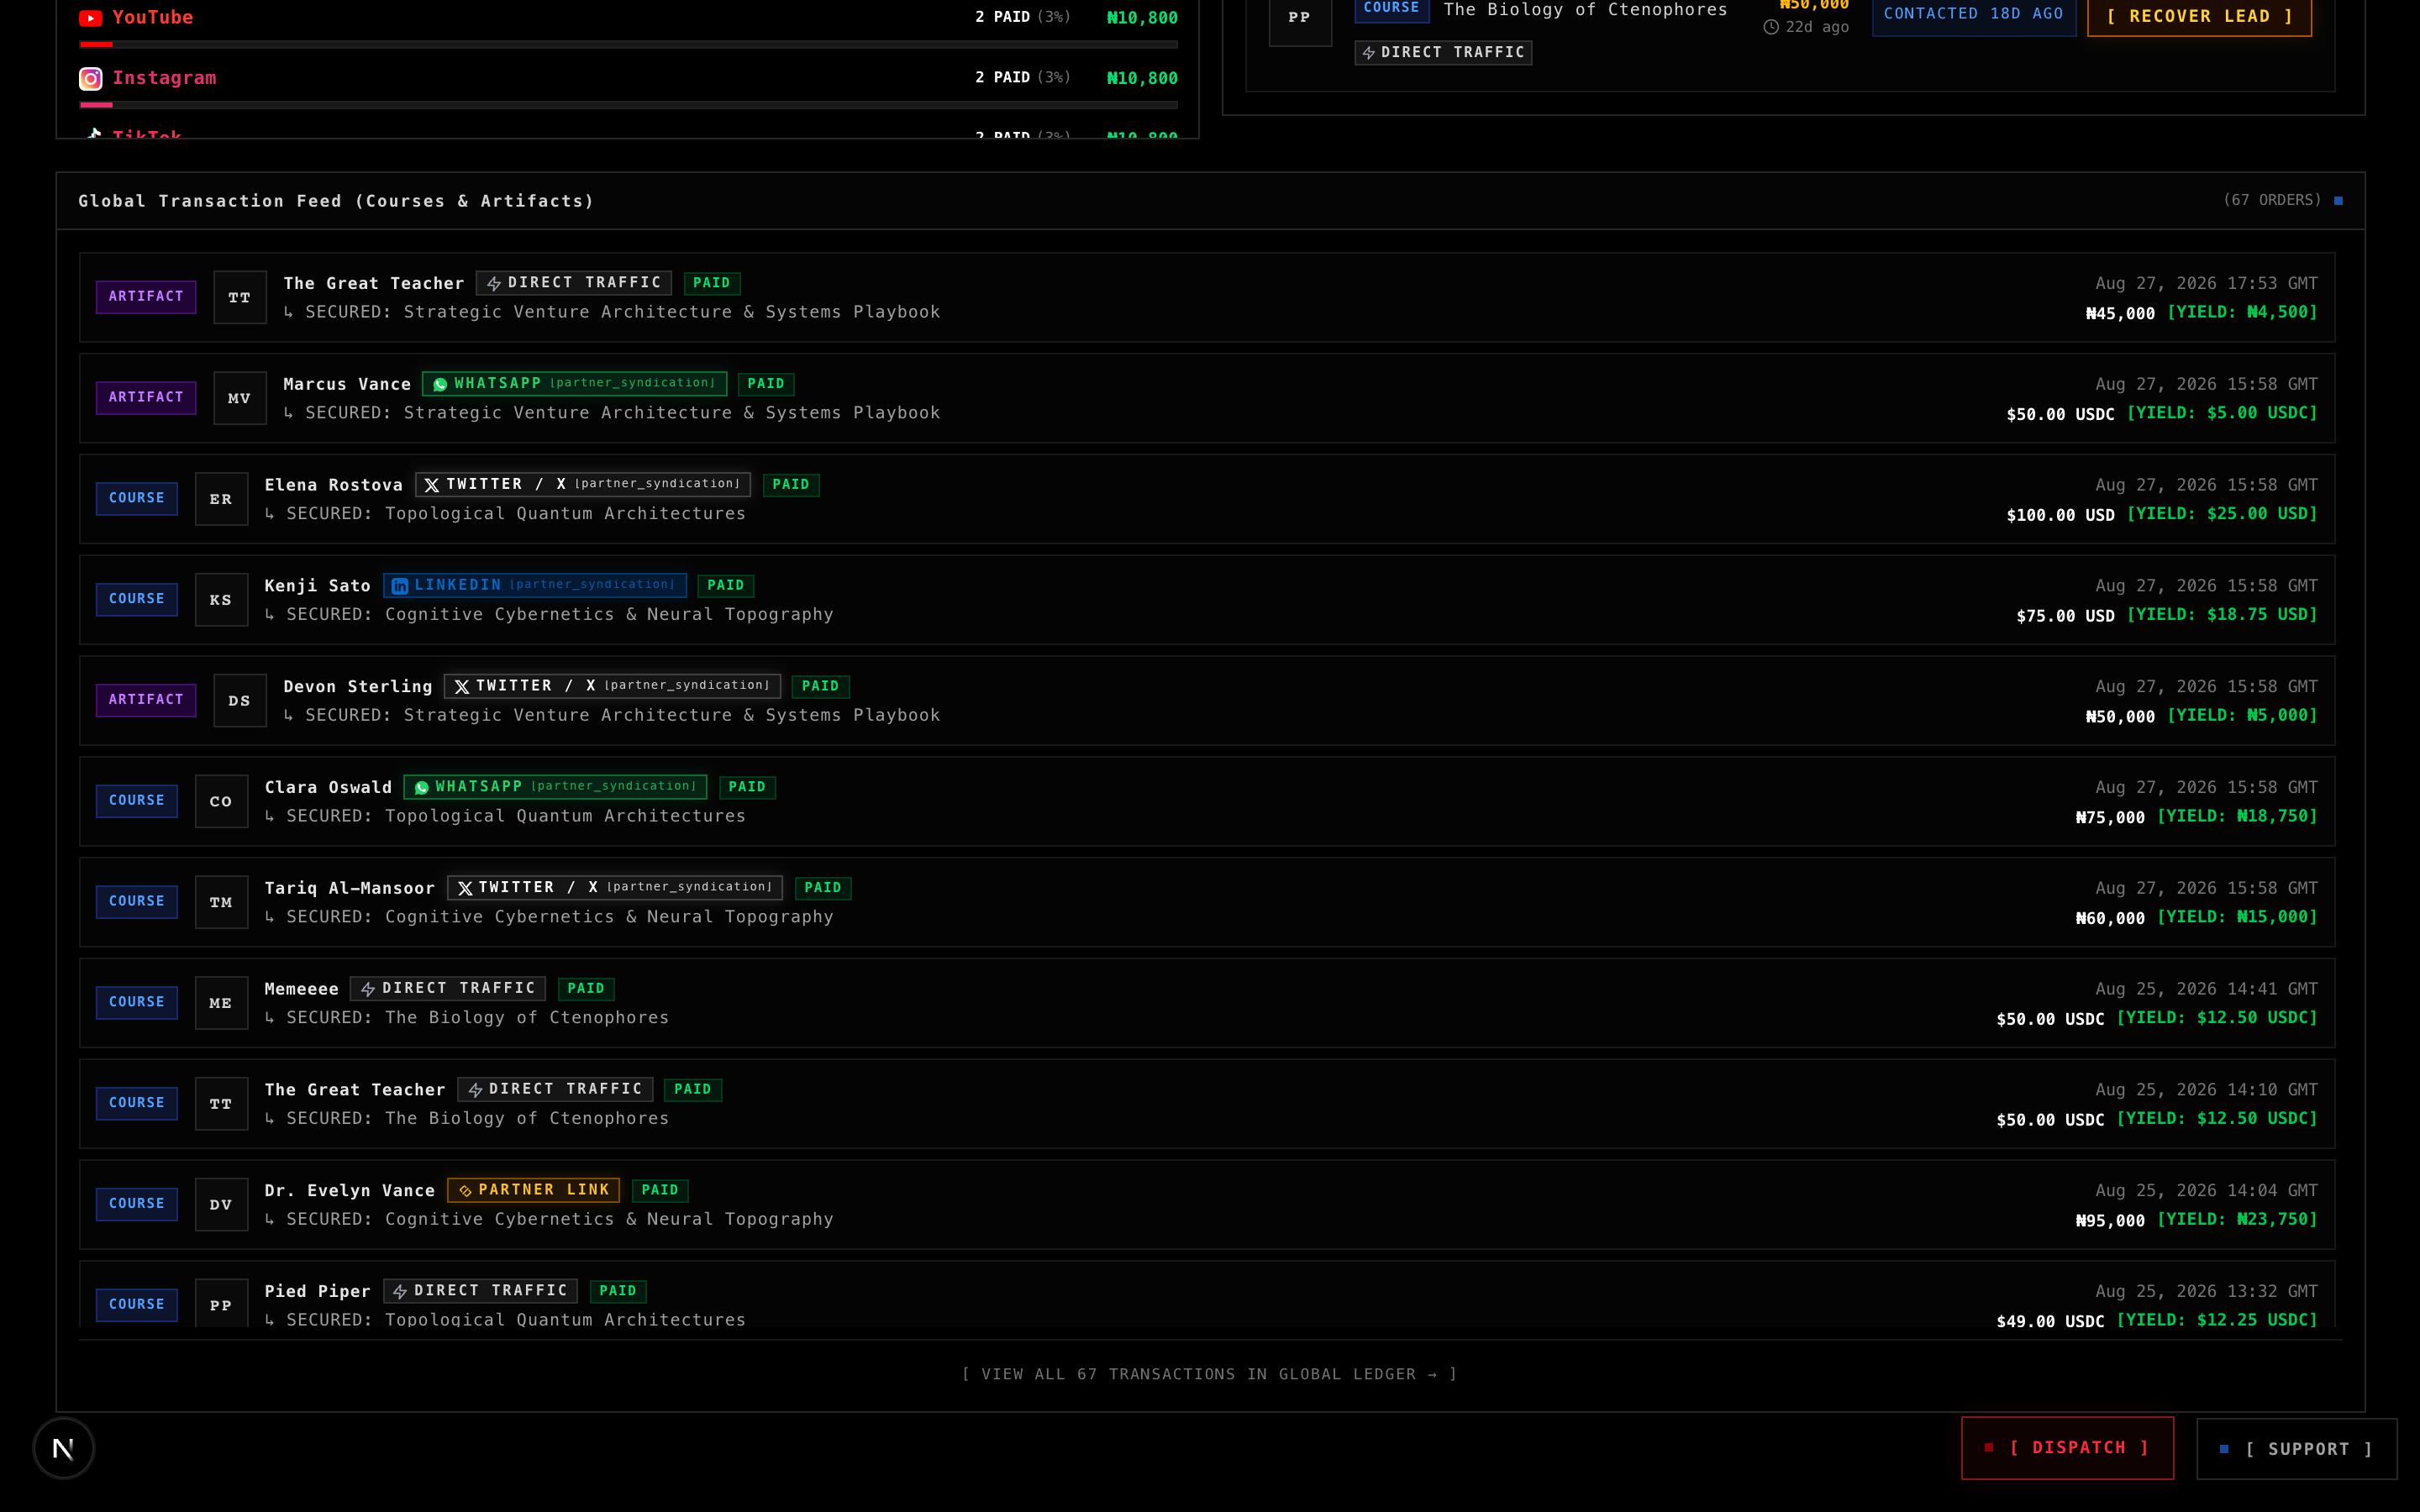Open the DISPATCH button
Screen dimensions: 2420x1512
[2067, 1447]
